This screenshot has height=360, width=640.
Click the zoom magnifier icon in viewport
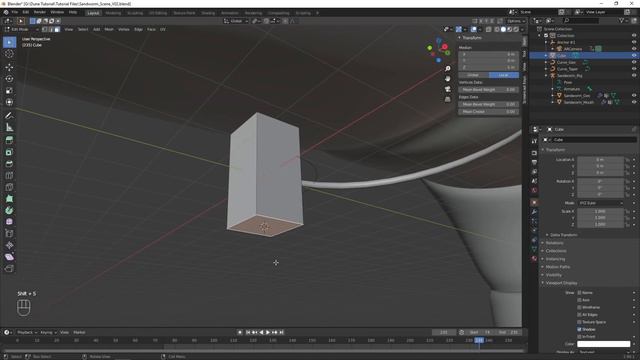[448, 69]
